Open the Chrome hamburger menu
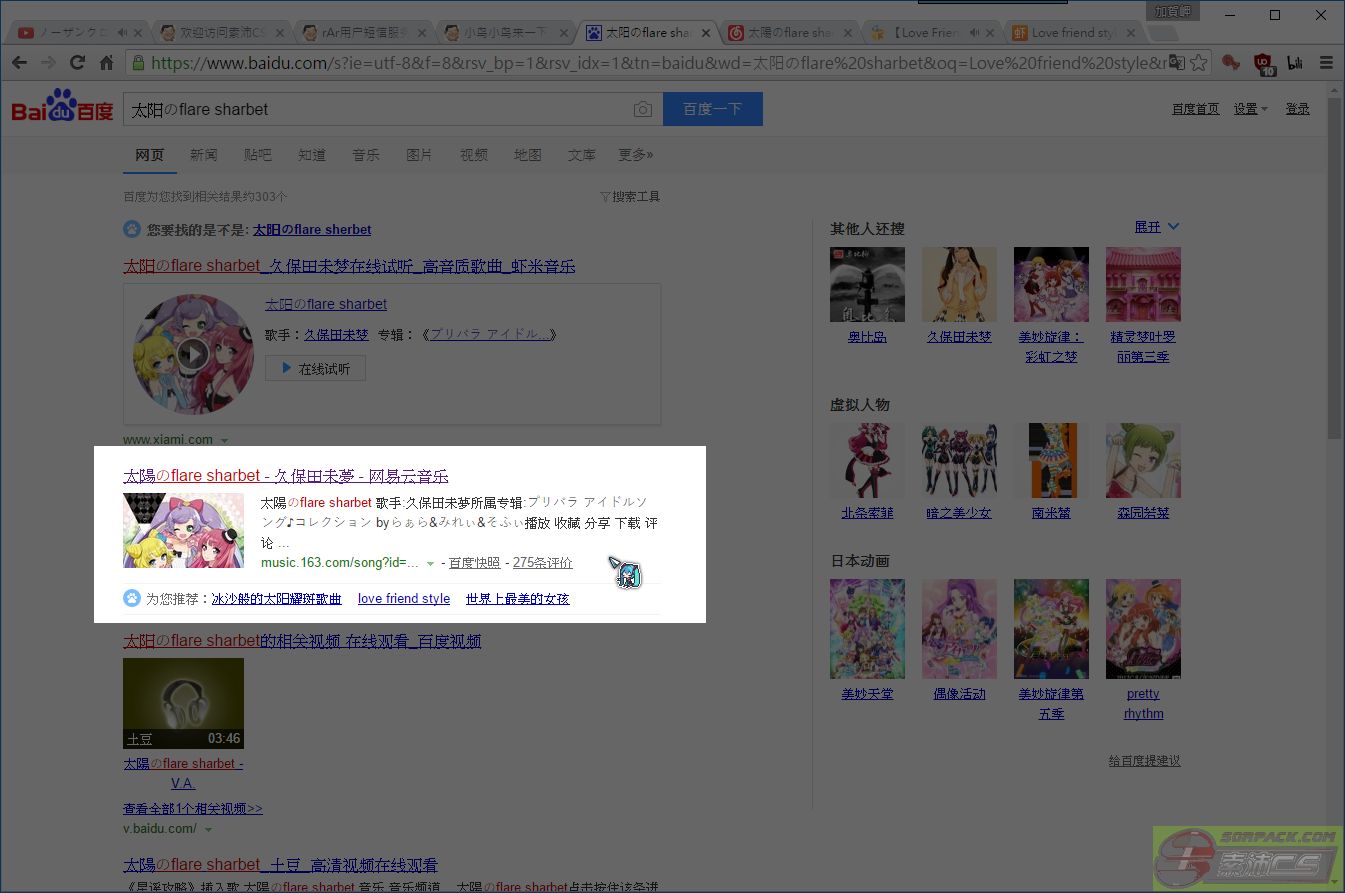The width and height of the screenshot is (1345, 893). tap(1326, 63)
